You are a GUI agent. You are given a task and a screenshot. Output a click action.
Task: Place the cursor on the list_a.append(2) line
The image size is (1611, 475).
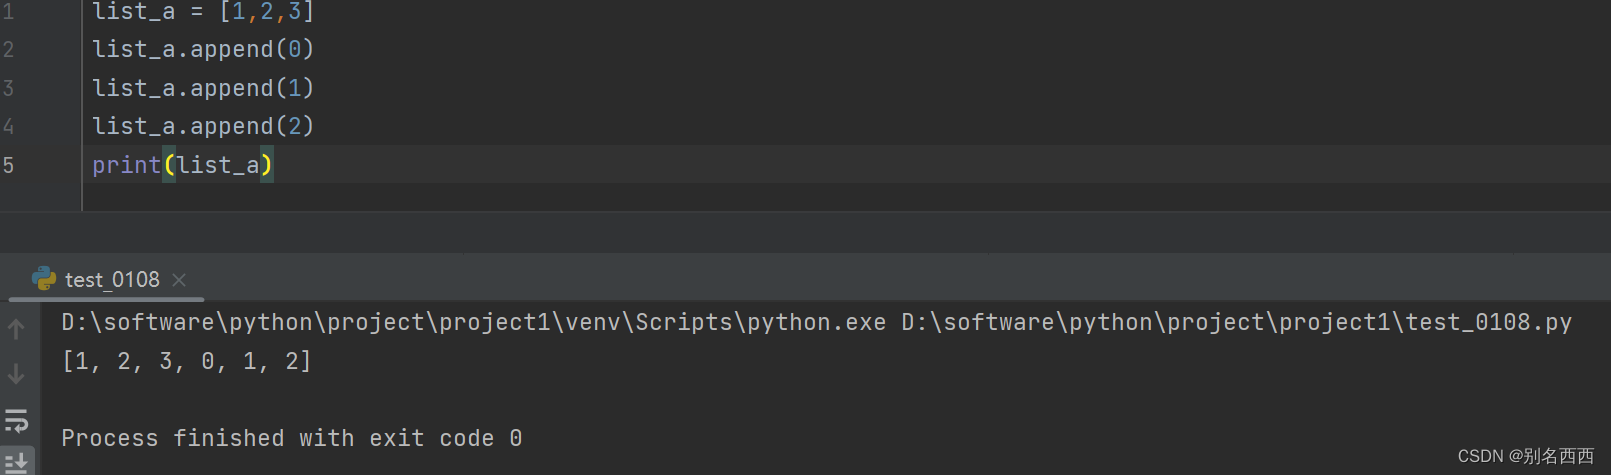[x=203, y=126]
